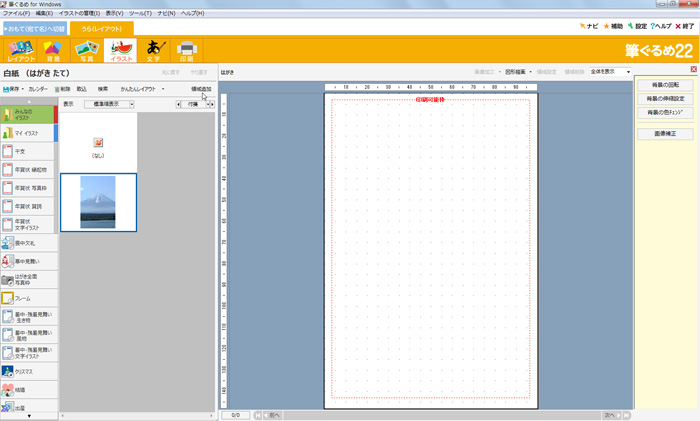Open the レイアウト (Layout) tool
This screenshot has height=421, width=700.
(x=21, y=50)
